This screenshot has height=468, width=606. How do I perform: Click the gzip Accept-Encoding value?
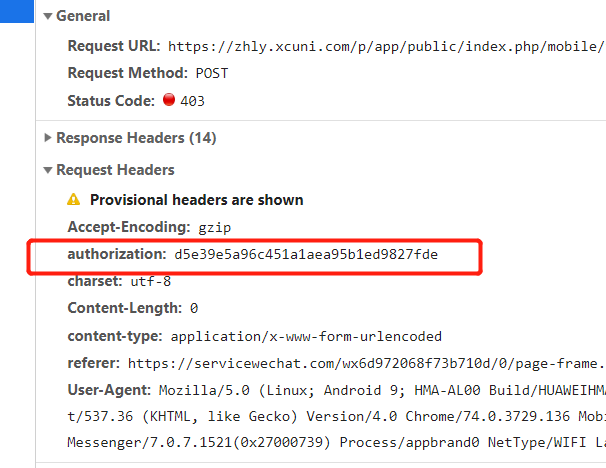(x=214, y=227)
